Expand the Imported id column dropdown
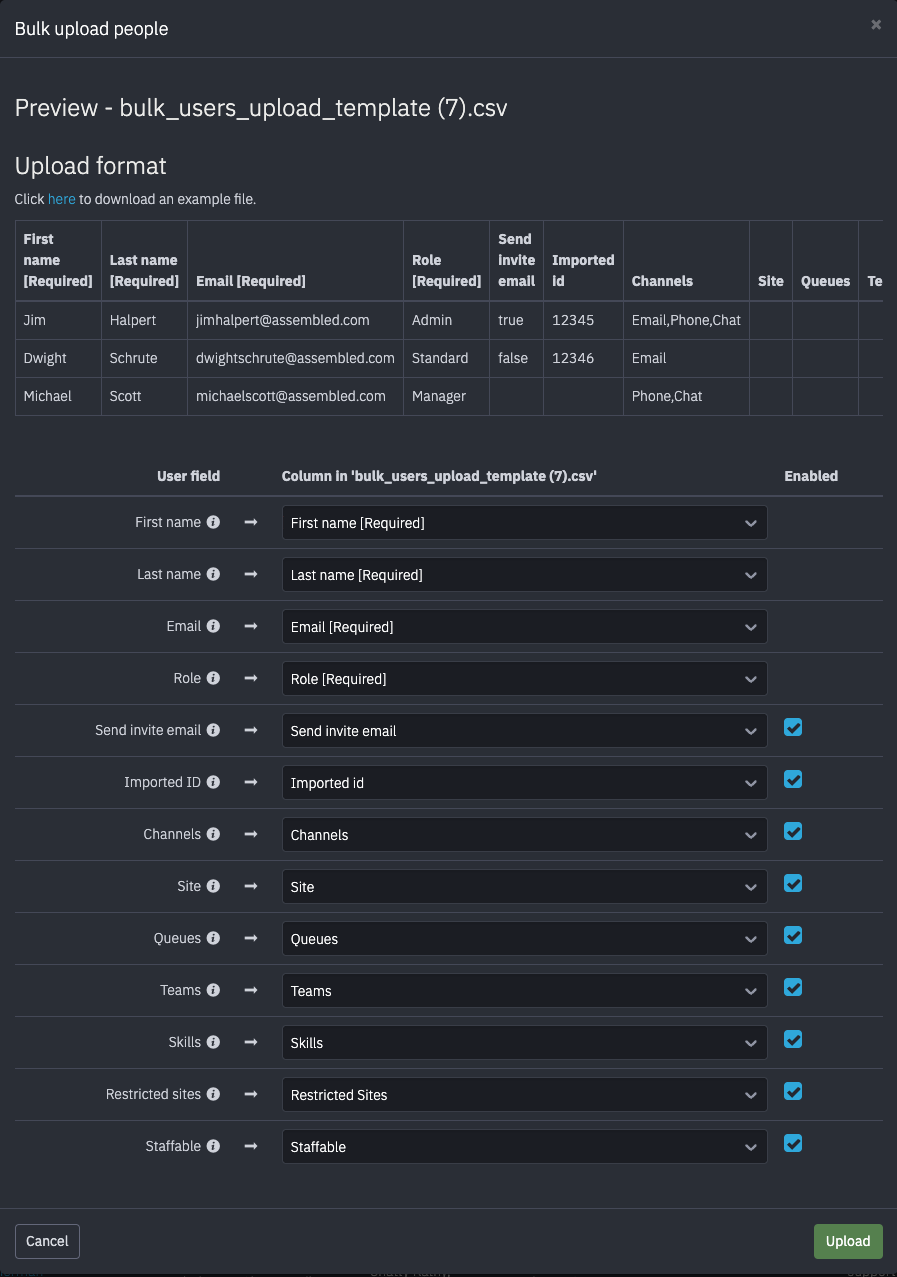The image size is (897, 1277). tap(525, 783)
